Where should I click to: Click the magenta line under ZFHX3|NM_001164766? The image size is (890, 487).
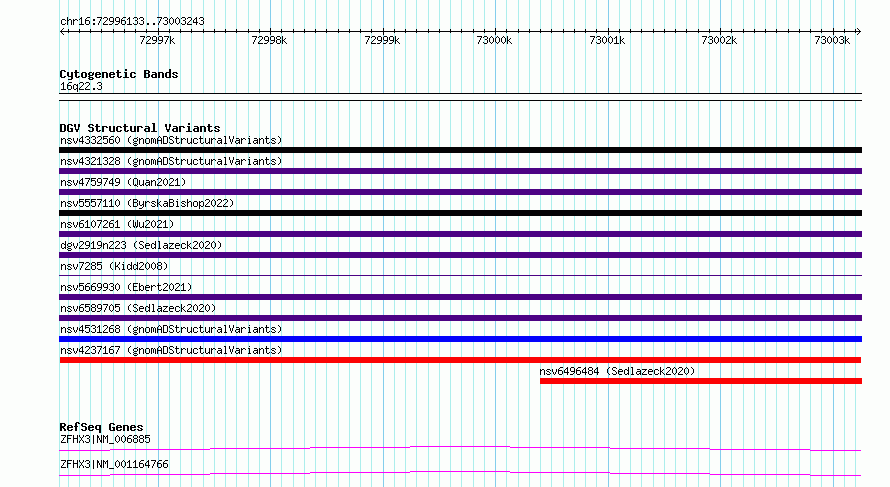click(460, 473)
